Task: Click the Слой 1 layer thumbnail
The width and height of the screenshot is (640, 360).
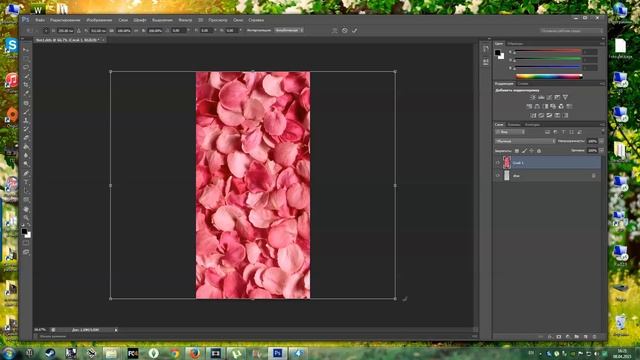Action: point(507,162)
